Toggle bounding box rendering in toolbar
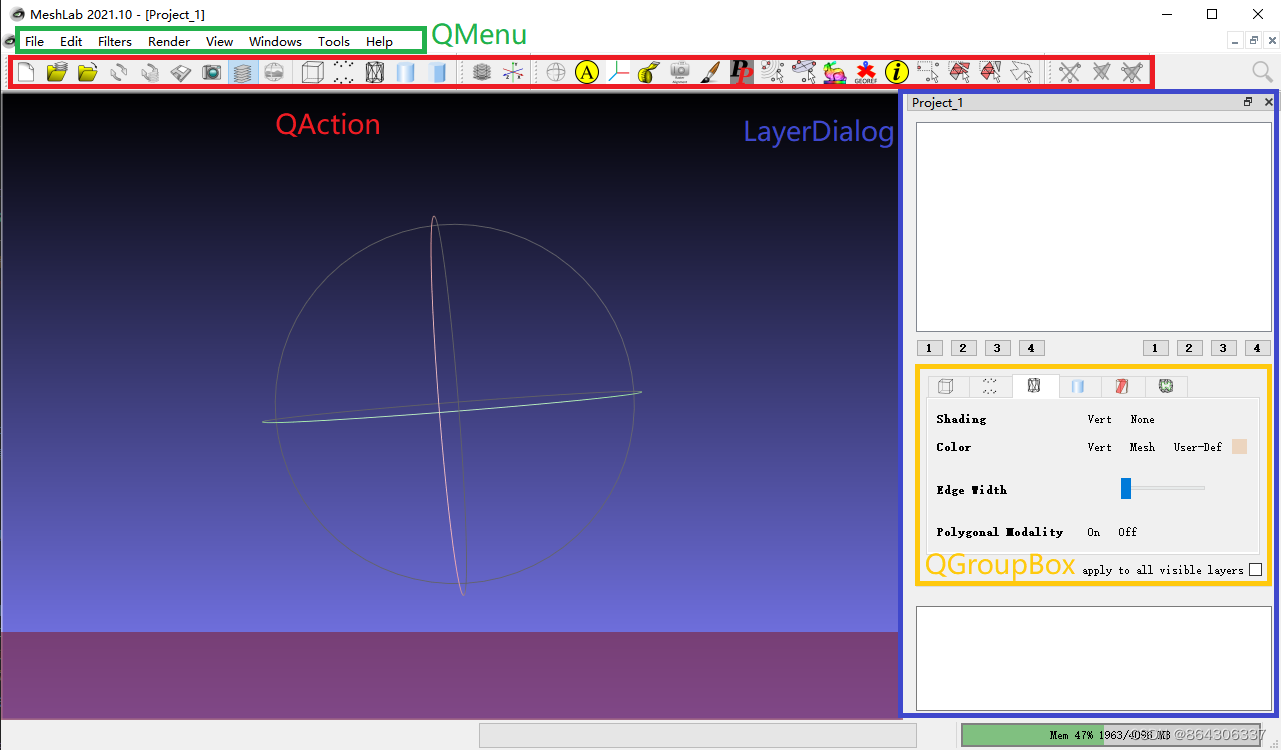1281x750 pixels. point(313,72)
